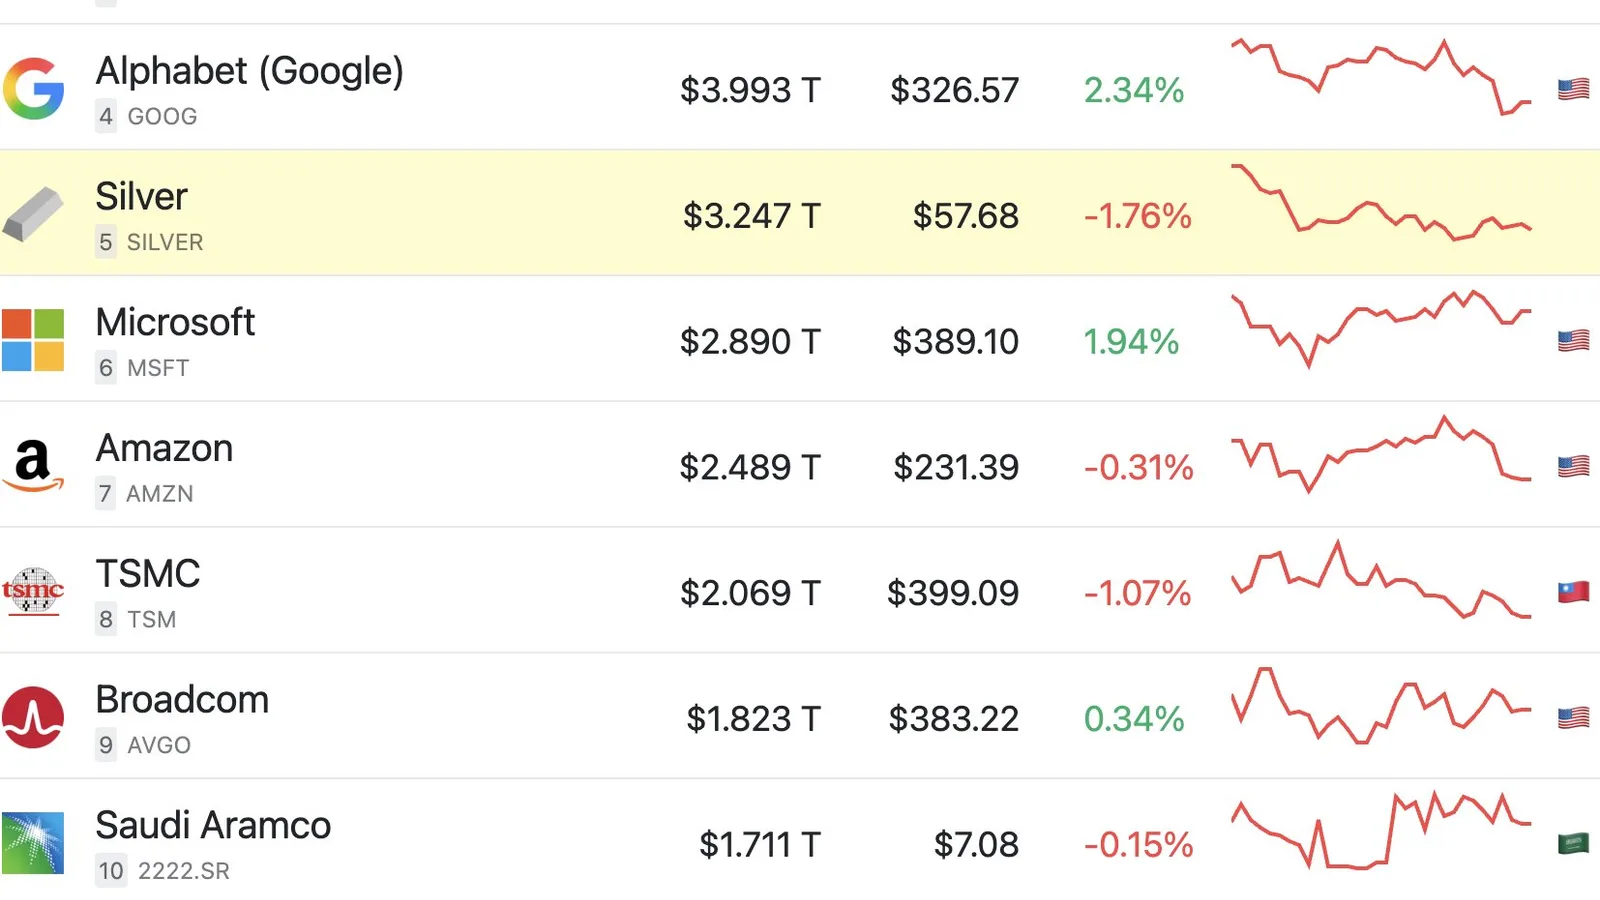Viewport: 1600px width, 900px height.
Task: Open the Silver asset page link
Action: (x=141, y=196)
